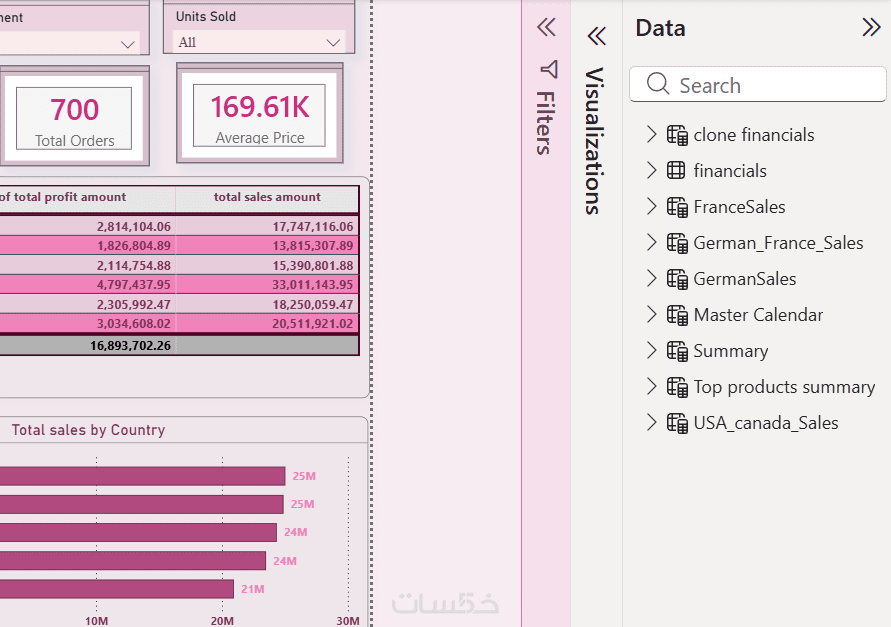Click the USA_canada_Sales table icon
891x627 pixels.
click(x=677, y=423)
